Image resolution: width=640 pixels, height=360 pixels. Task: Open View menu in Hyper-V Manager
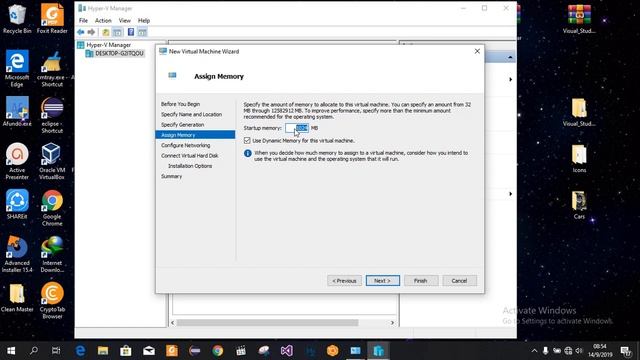point(124,20)
